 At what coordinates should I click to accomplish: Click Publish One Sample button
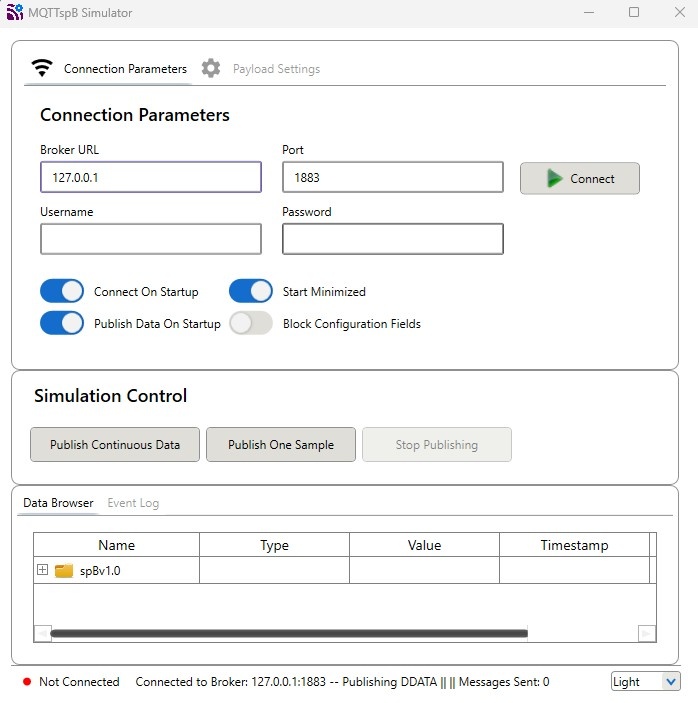[x=281, y=445]
